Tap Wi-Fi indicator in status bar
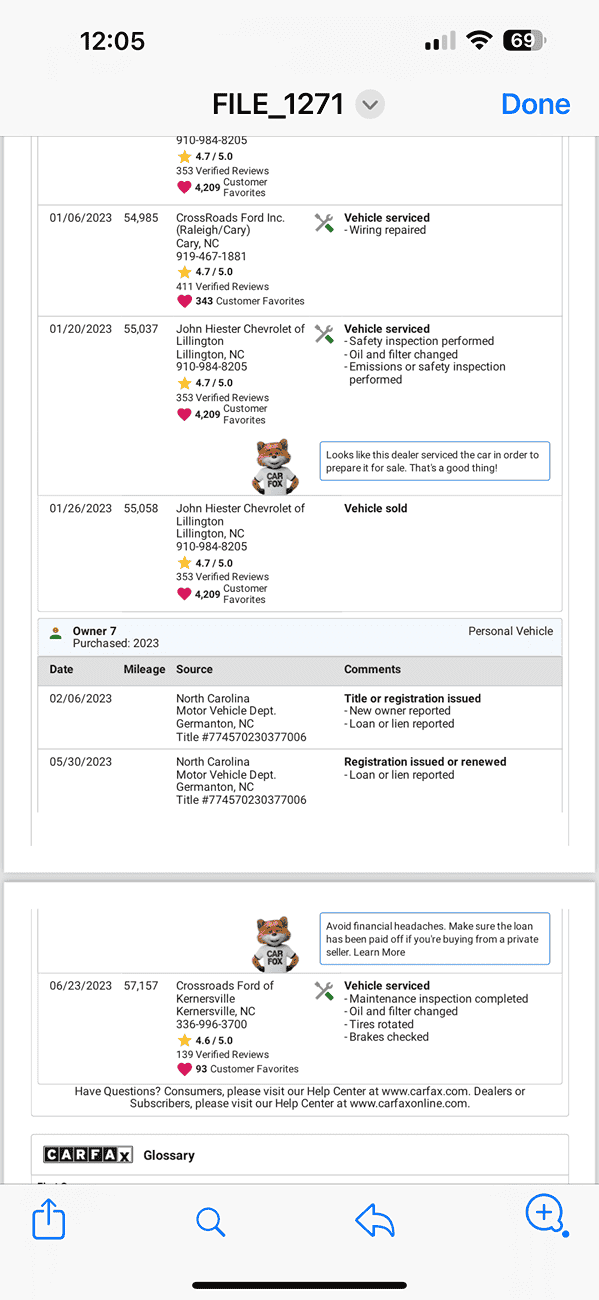This screenshot has width=599, height=1300. (480, 41)
